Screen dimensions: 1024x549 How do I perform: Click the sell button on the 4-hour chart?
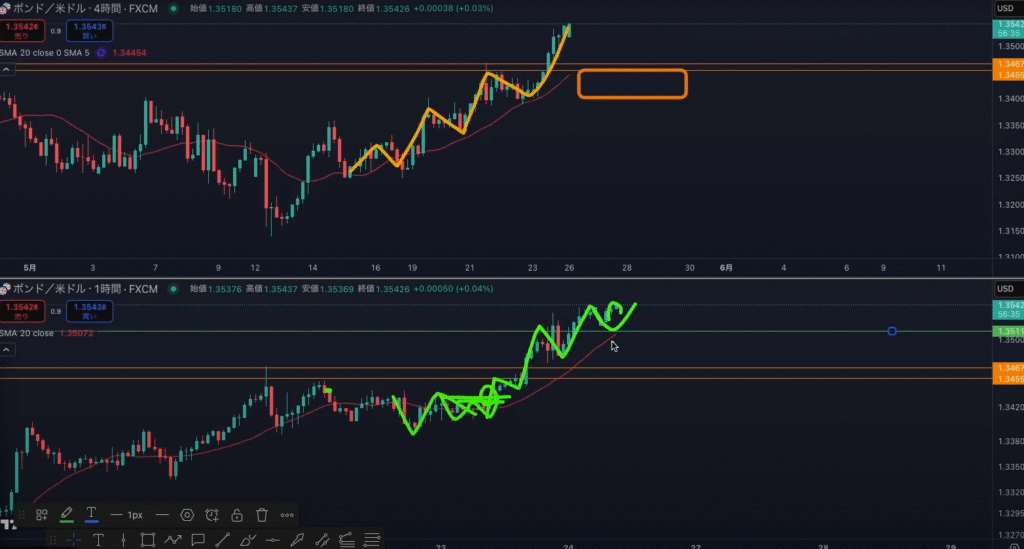click(22, 31)
